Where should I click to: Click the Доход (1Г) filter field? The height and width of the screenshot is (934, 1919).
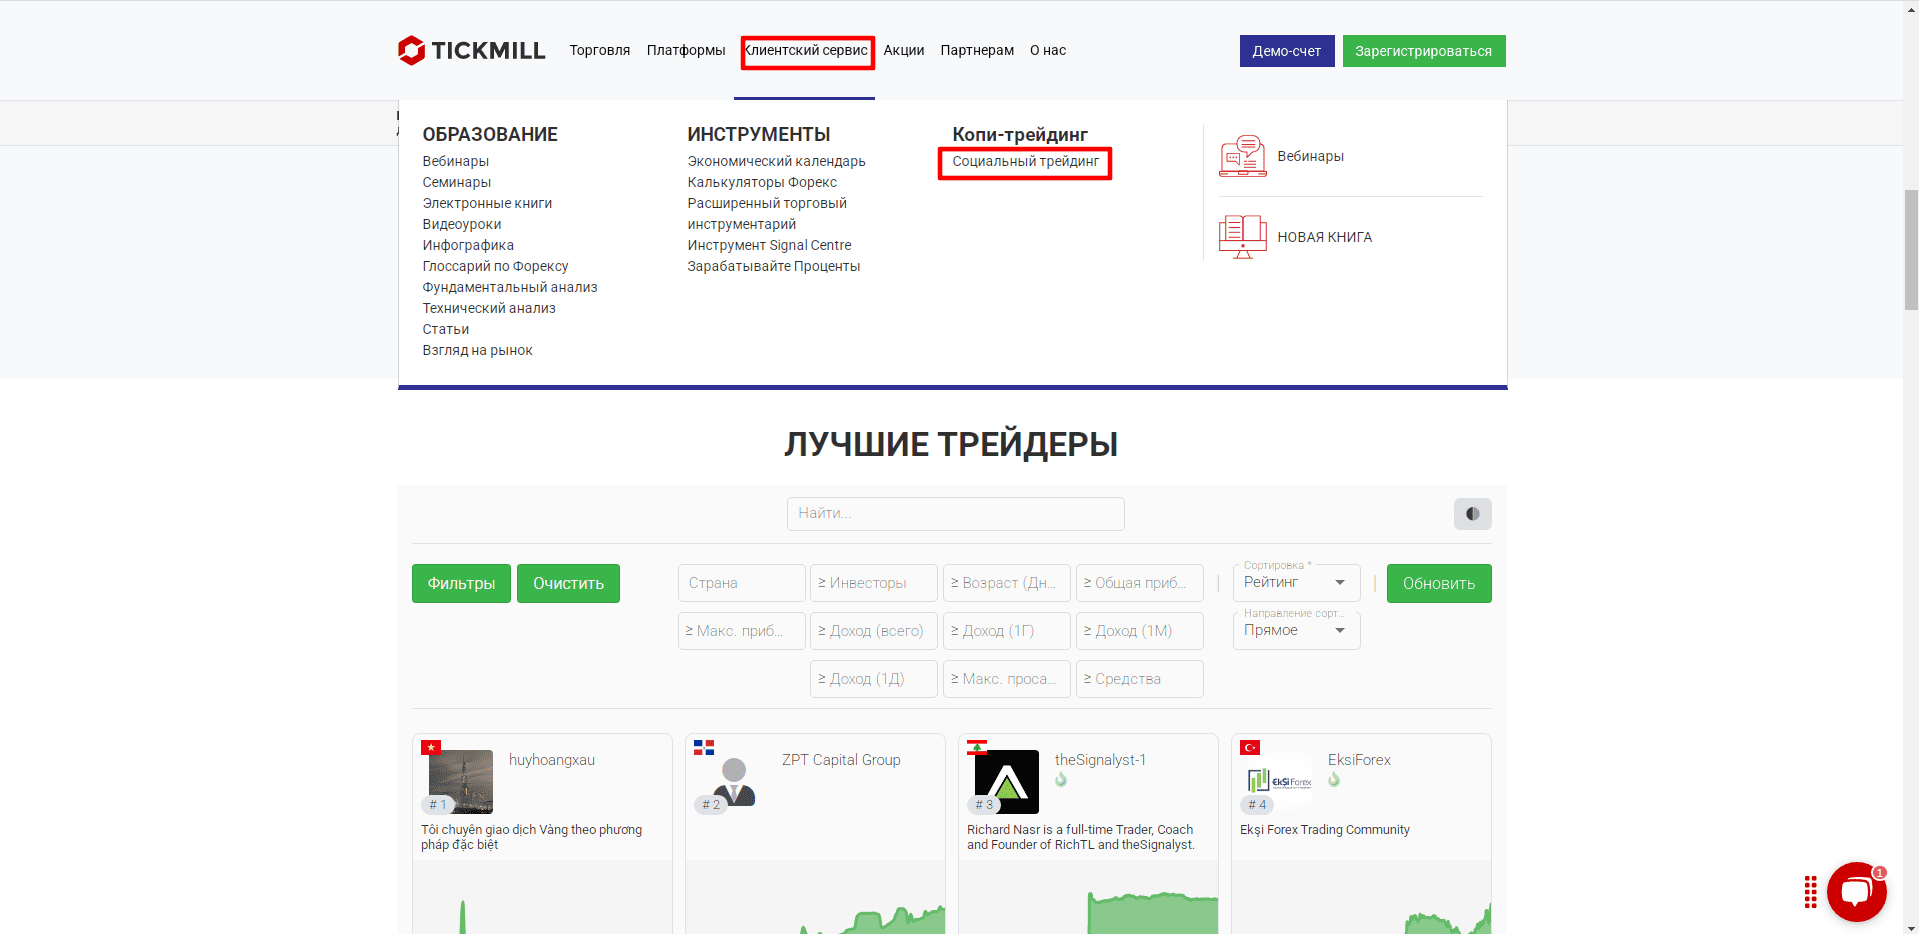tap(1007, 631)
